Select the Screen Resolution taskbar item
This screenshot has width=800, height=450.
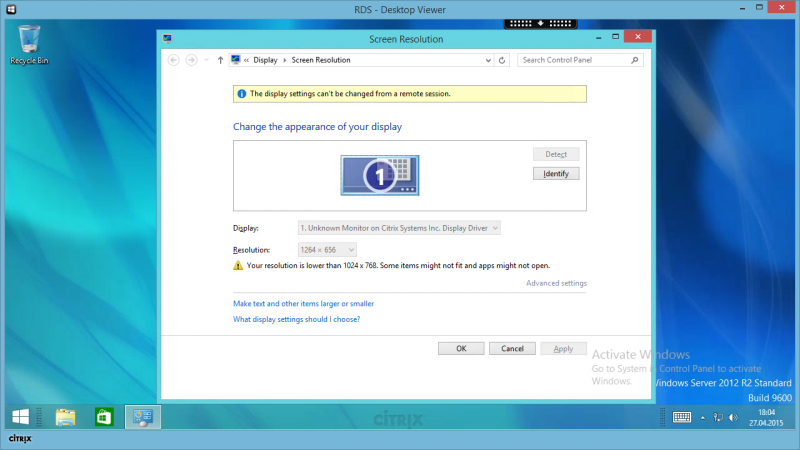coord(143,417)
